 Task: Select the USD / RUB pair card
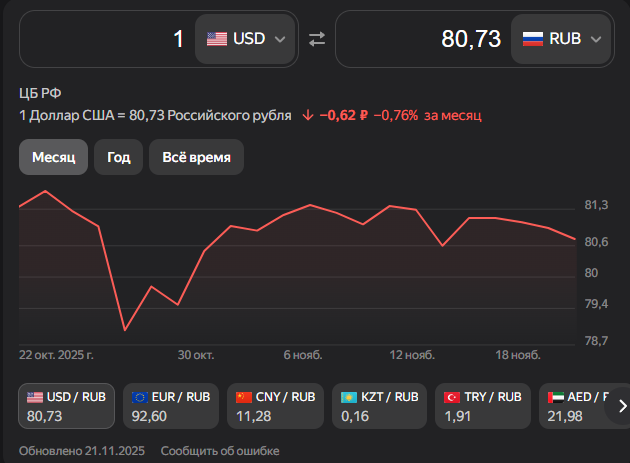click(x=66, y=406)
